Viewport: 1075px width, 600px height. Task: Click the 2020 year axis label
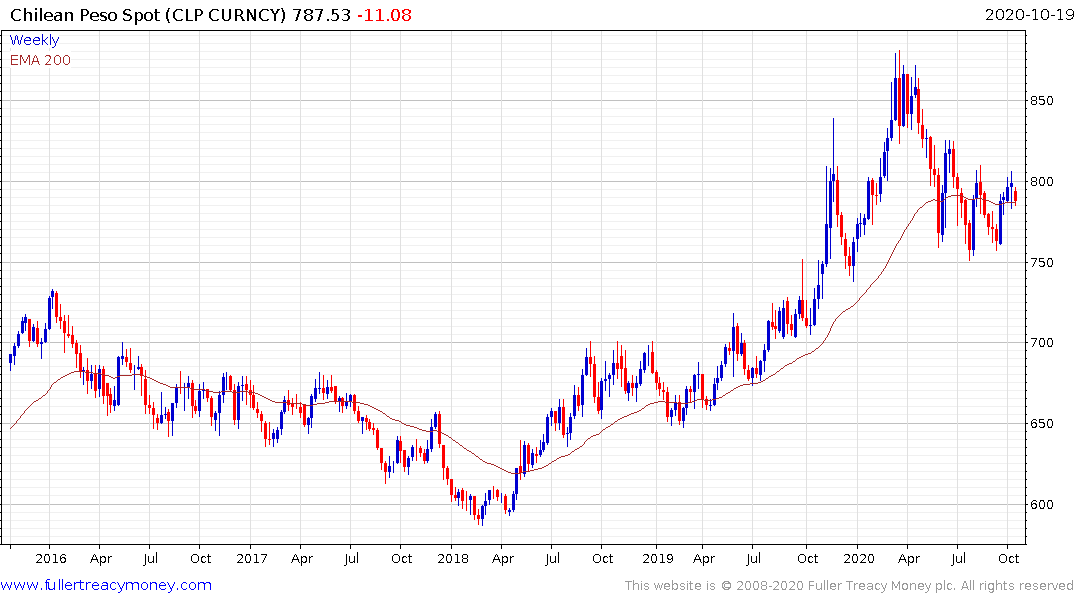(x=859, y=558)
